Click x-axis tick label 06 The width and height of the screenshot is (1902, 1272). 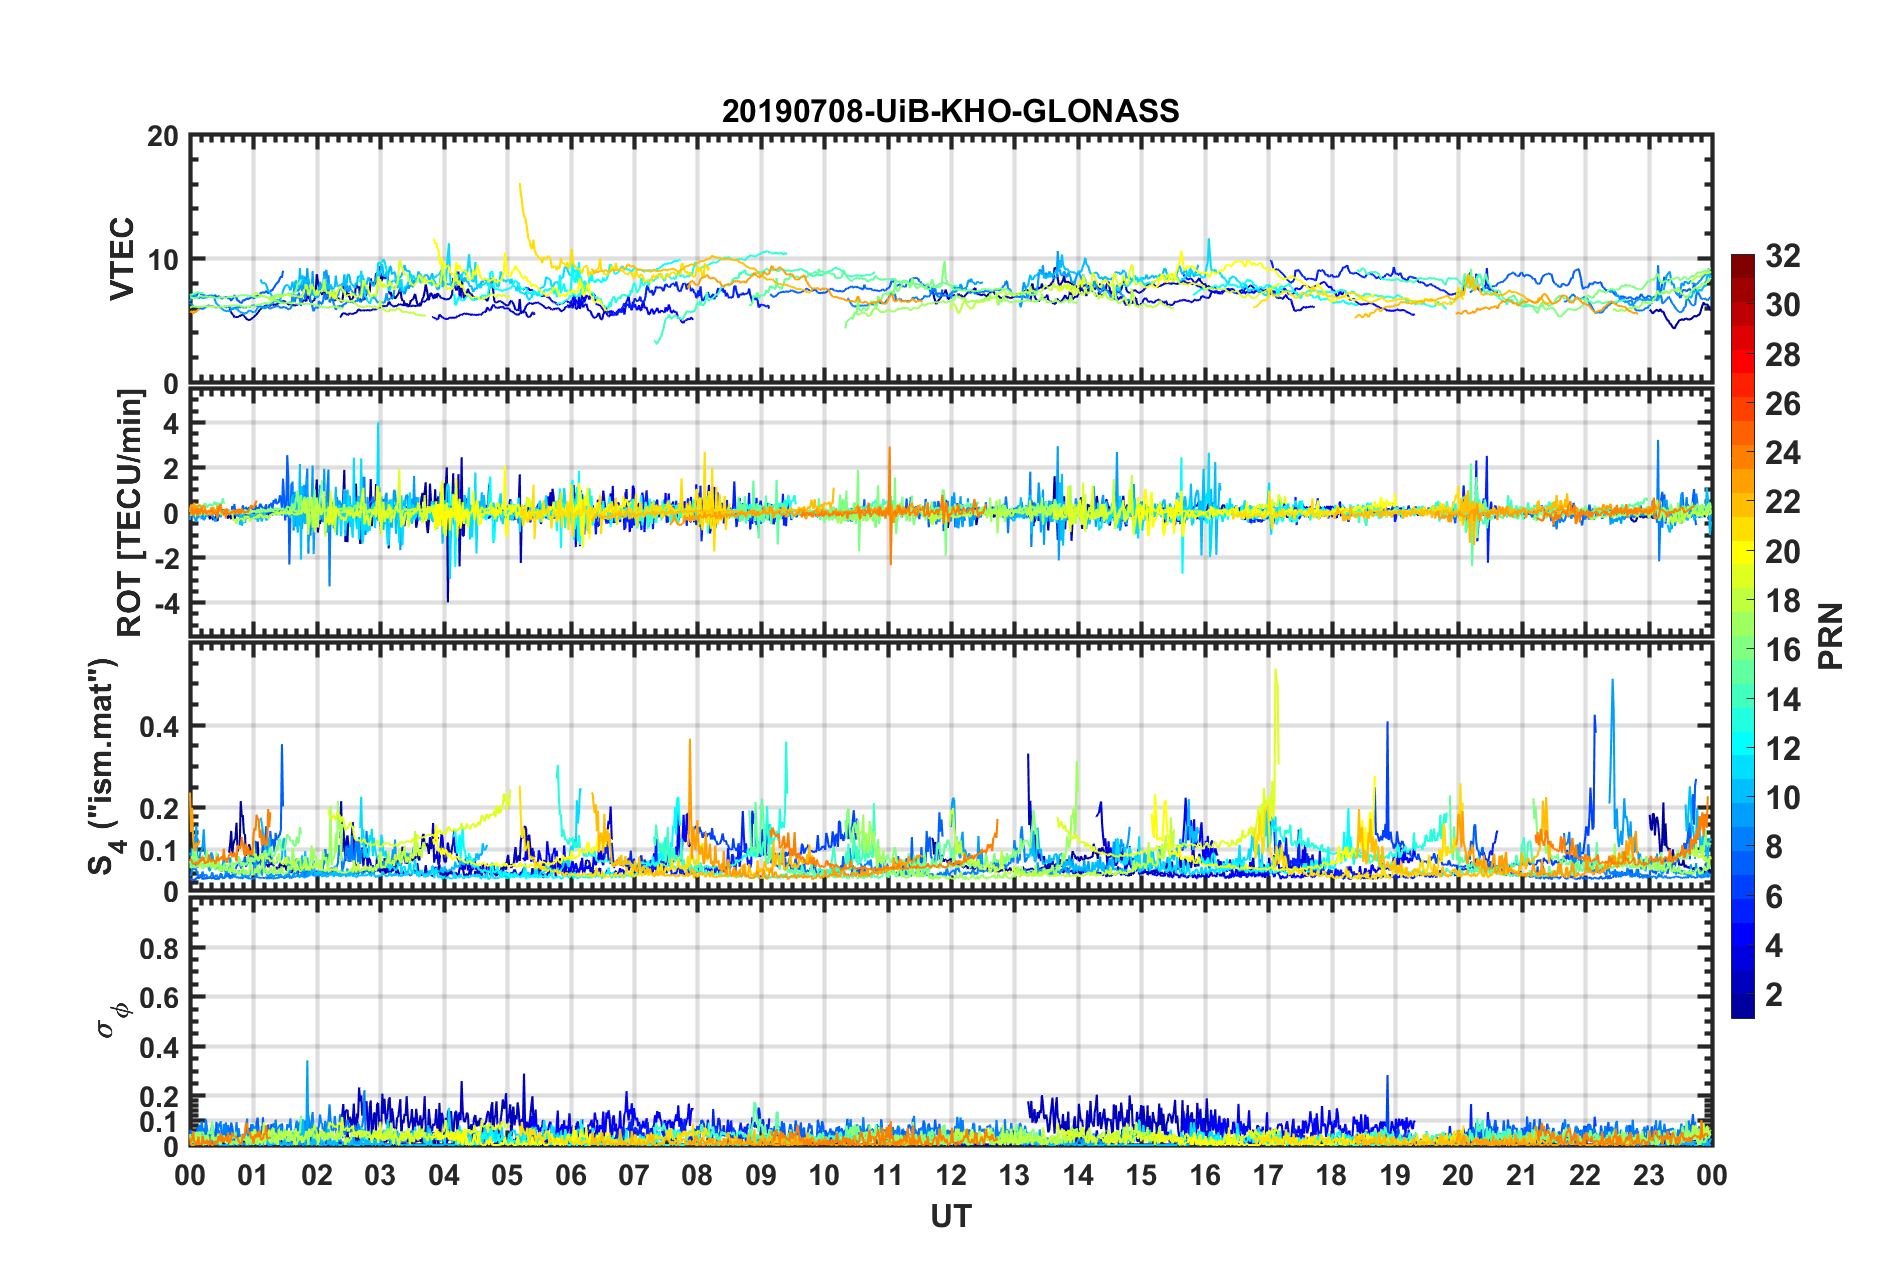point(570,1175)
